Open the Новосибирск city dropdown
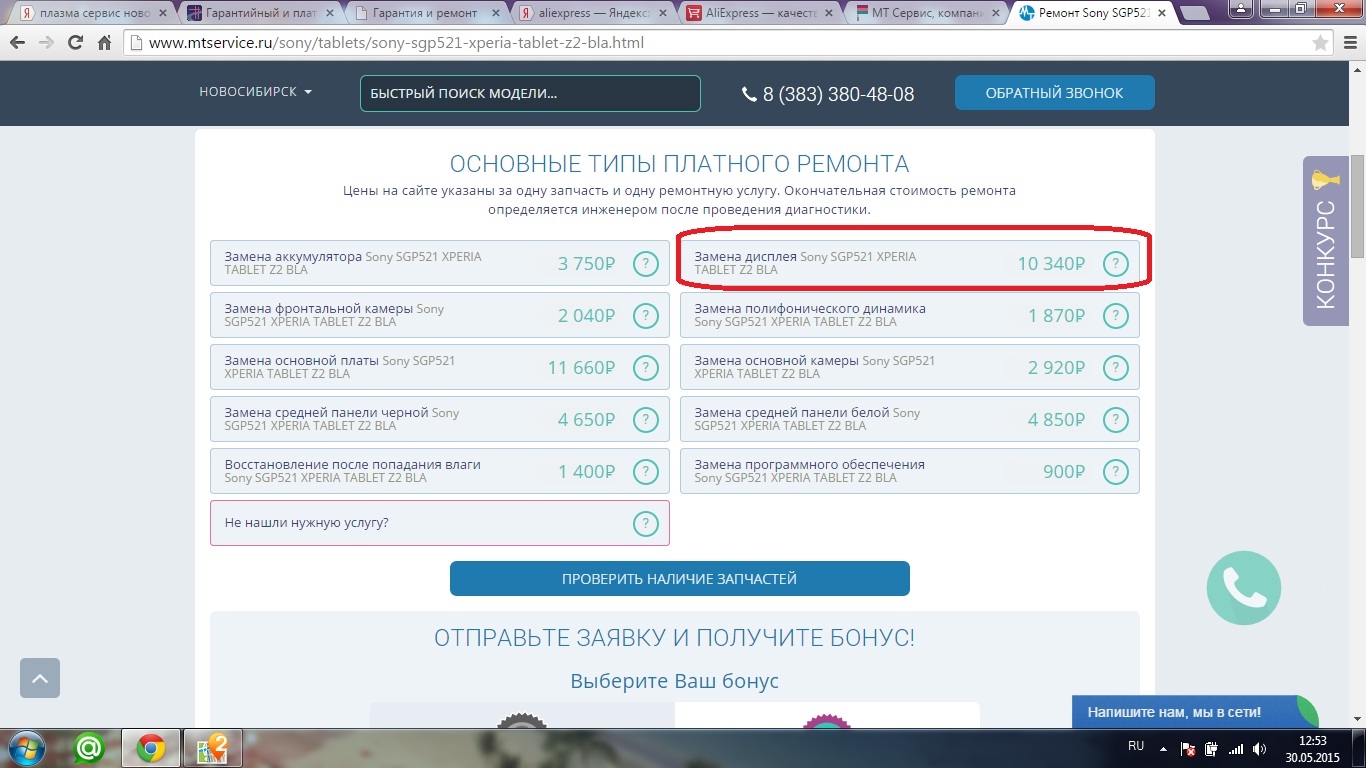The width and height of the screenshot is (1366, 768). pos(256,92)
